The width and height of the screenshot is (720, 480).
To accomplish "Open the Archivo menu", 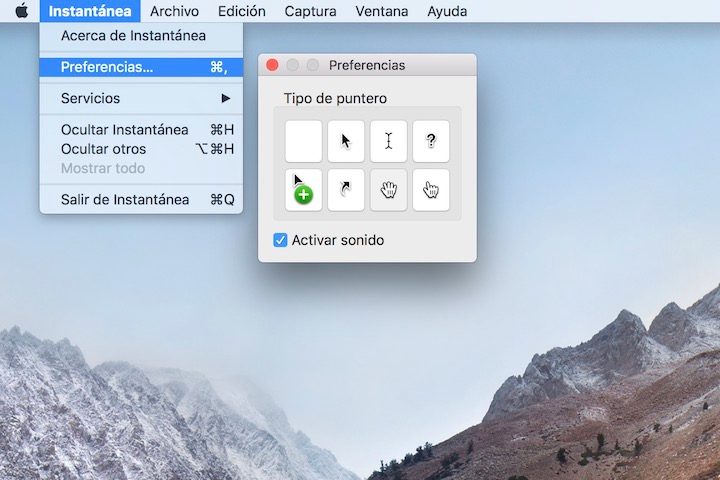I will click(174, 11).
